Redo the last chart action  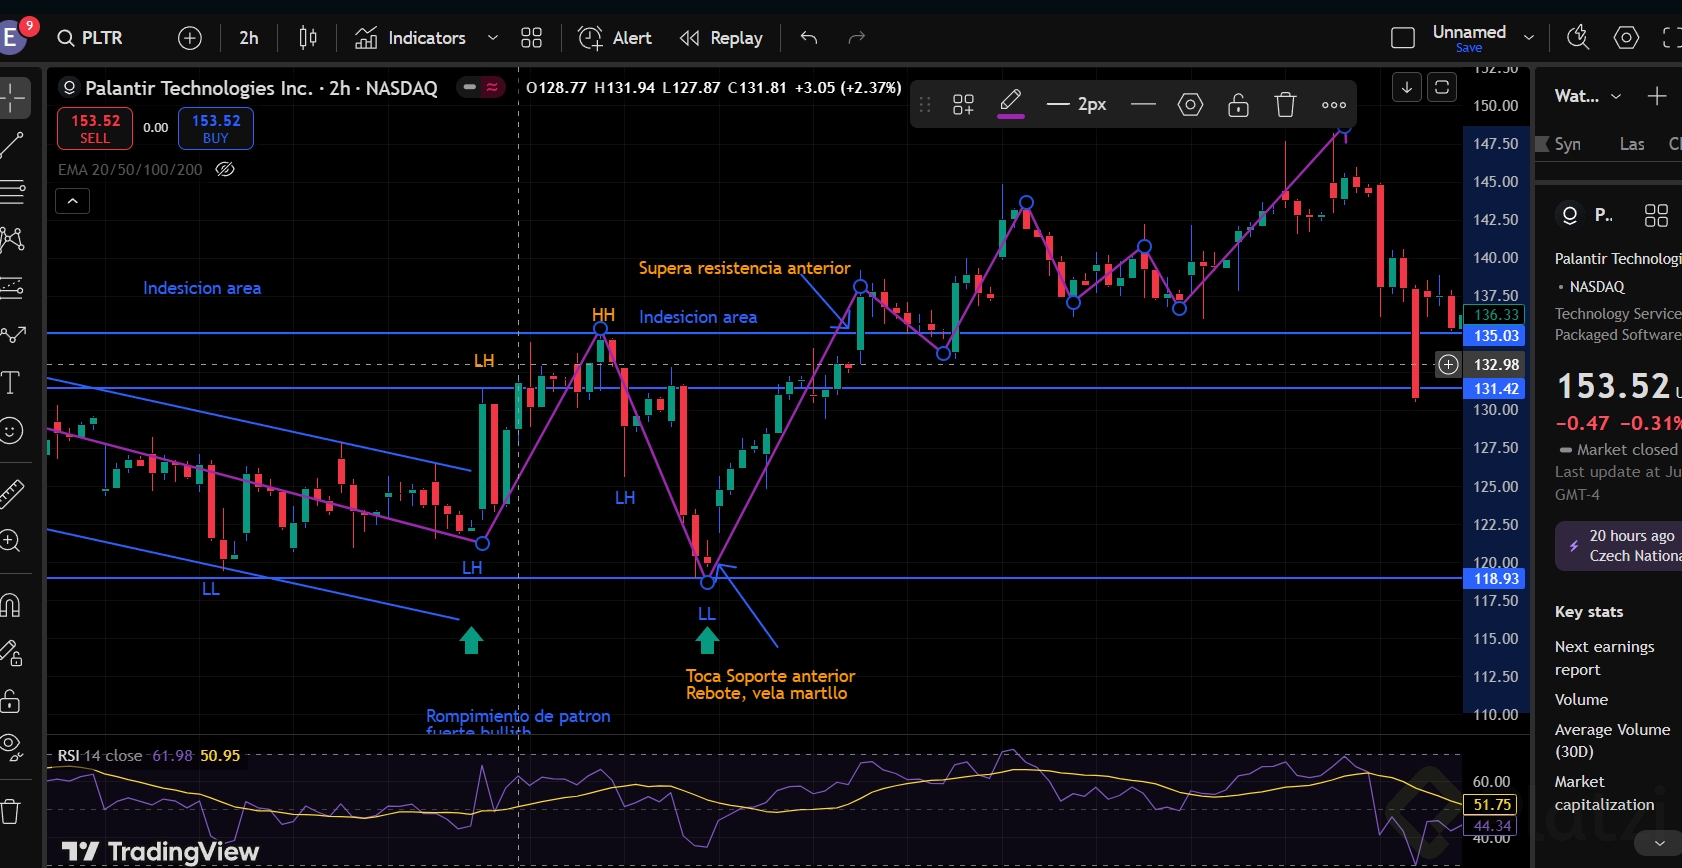856,38
